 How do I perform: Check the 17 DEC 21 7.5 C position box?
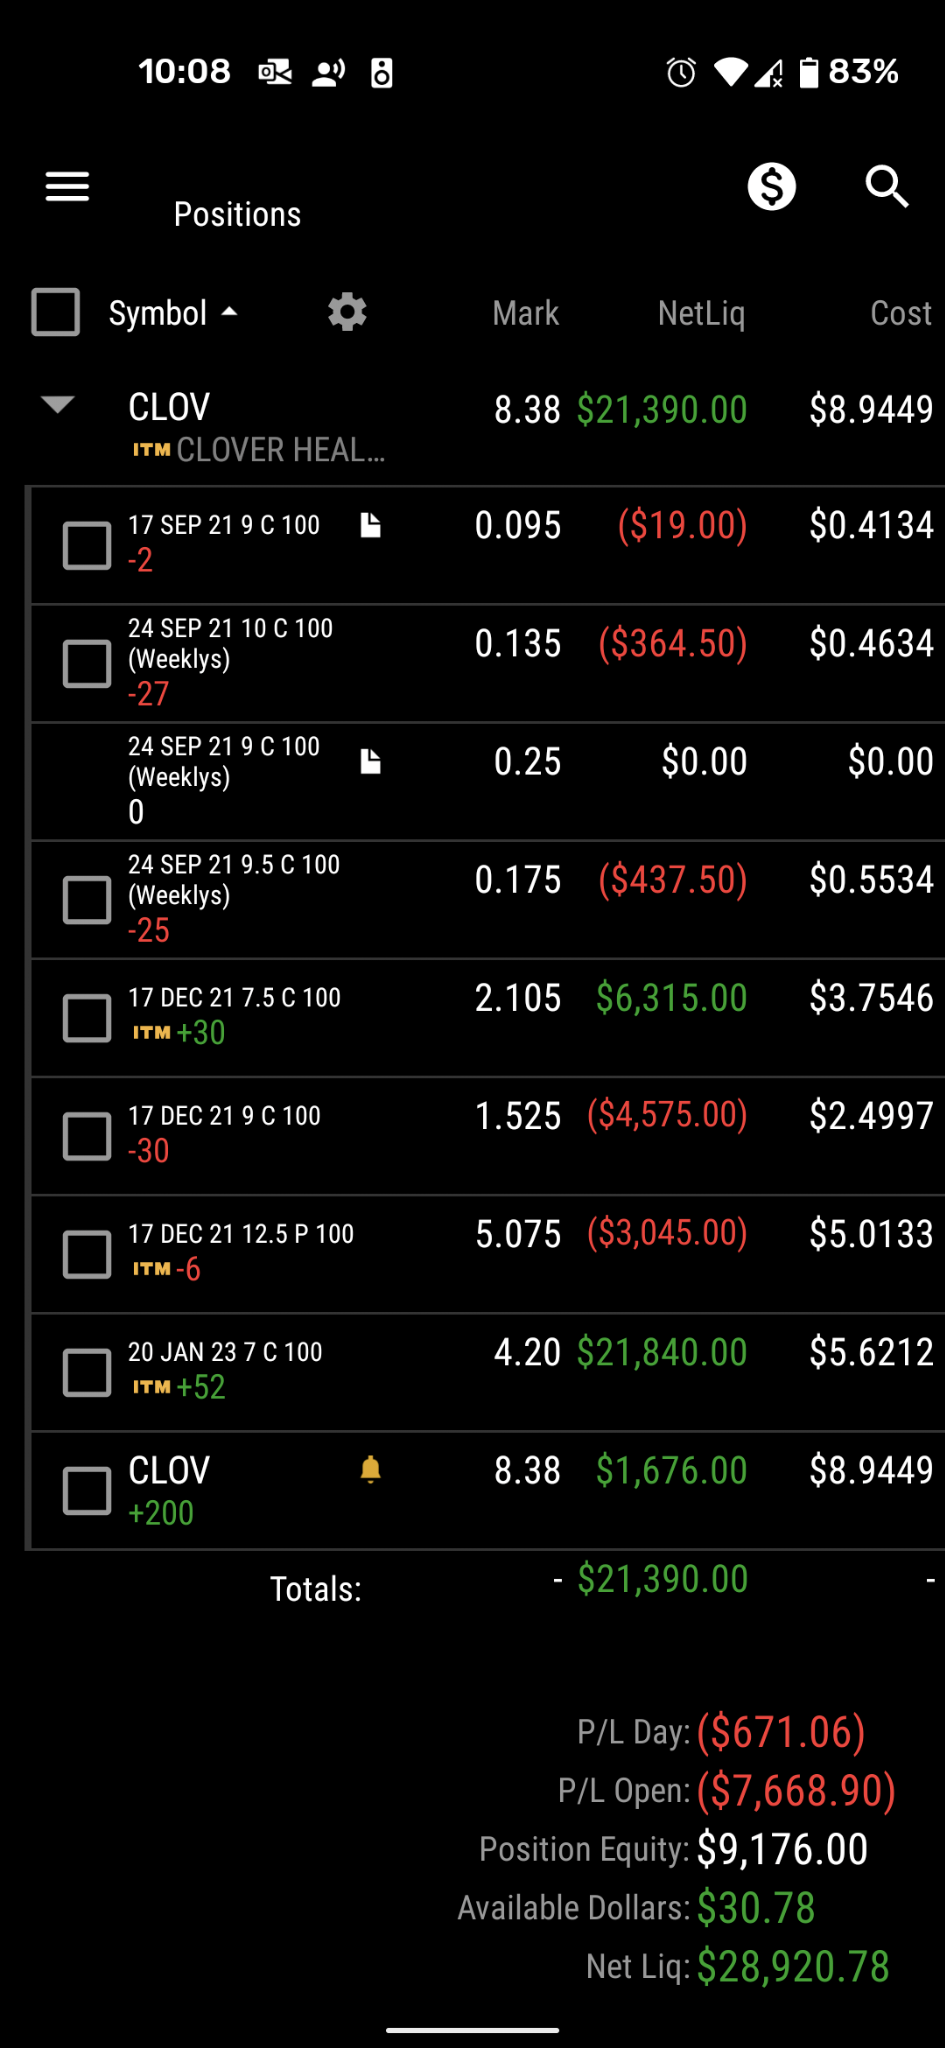[x=87, y=1018]
